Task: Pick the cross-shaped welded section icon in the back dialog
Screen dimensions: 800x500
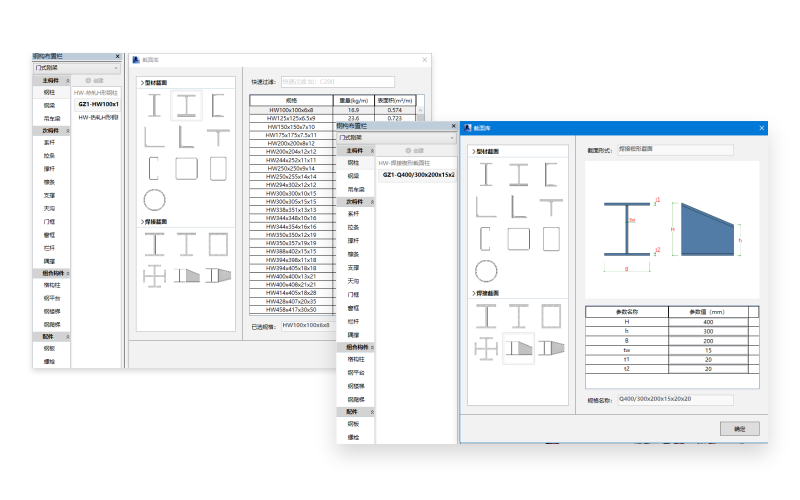Action: pyautogui.click(x=154, y=276)
